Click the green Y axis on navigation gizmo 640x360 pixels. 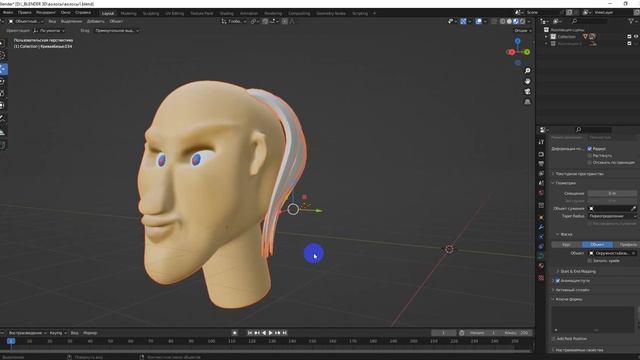527,52
